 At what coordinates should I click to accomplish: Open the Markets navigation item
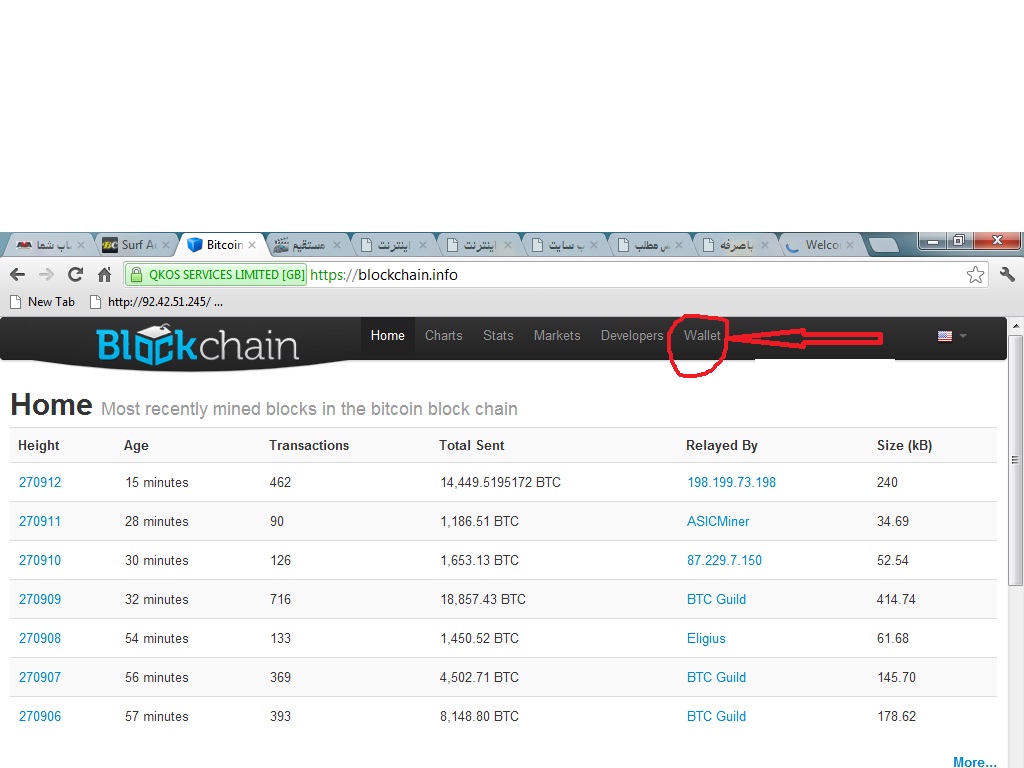557,336
